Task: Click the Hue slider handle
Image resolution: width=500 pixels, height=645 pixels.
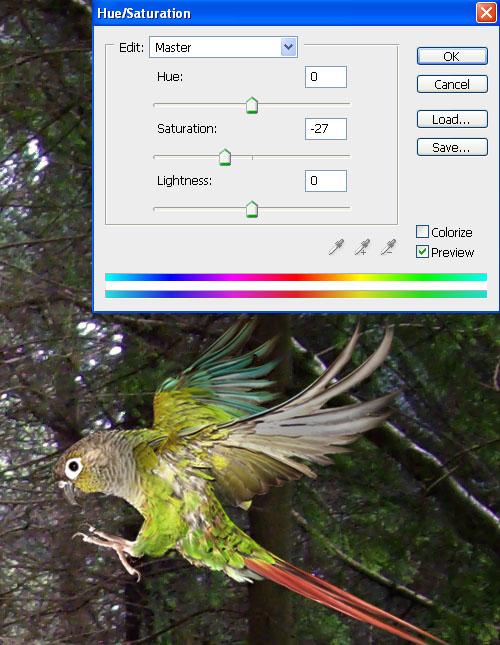Action: click(252, 105)
